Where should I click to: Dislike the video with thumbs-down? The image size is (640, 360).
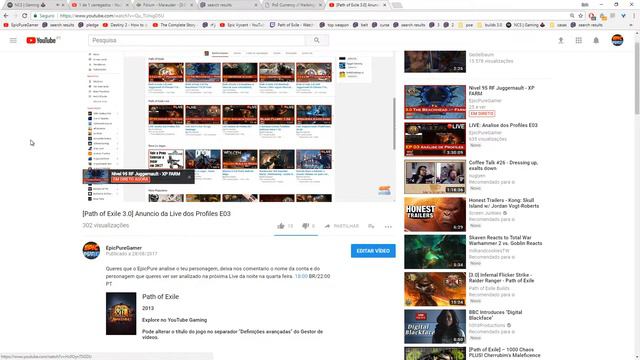coord(305,226)
